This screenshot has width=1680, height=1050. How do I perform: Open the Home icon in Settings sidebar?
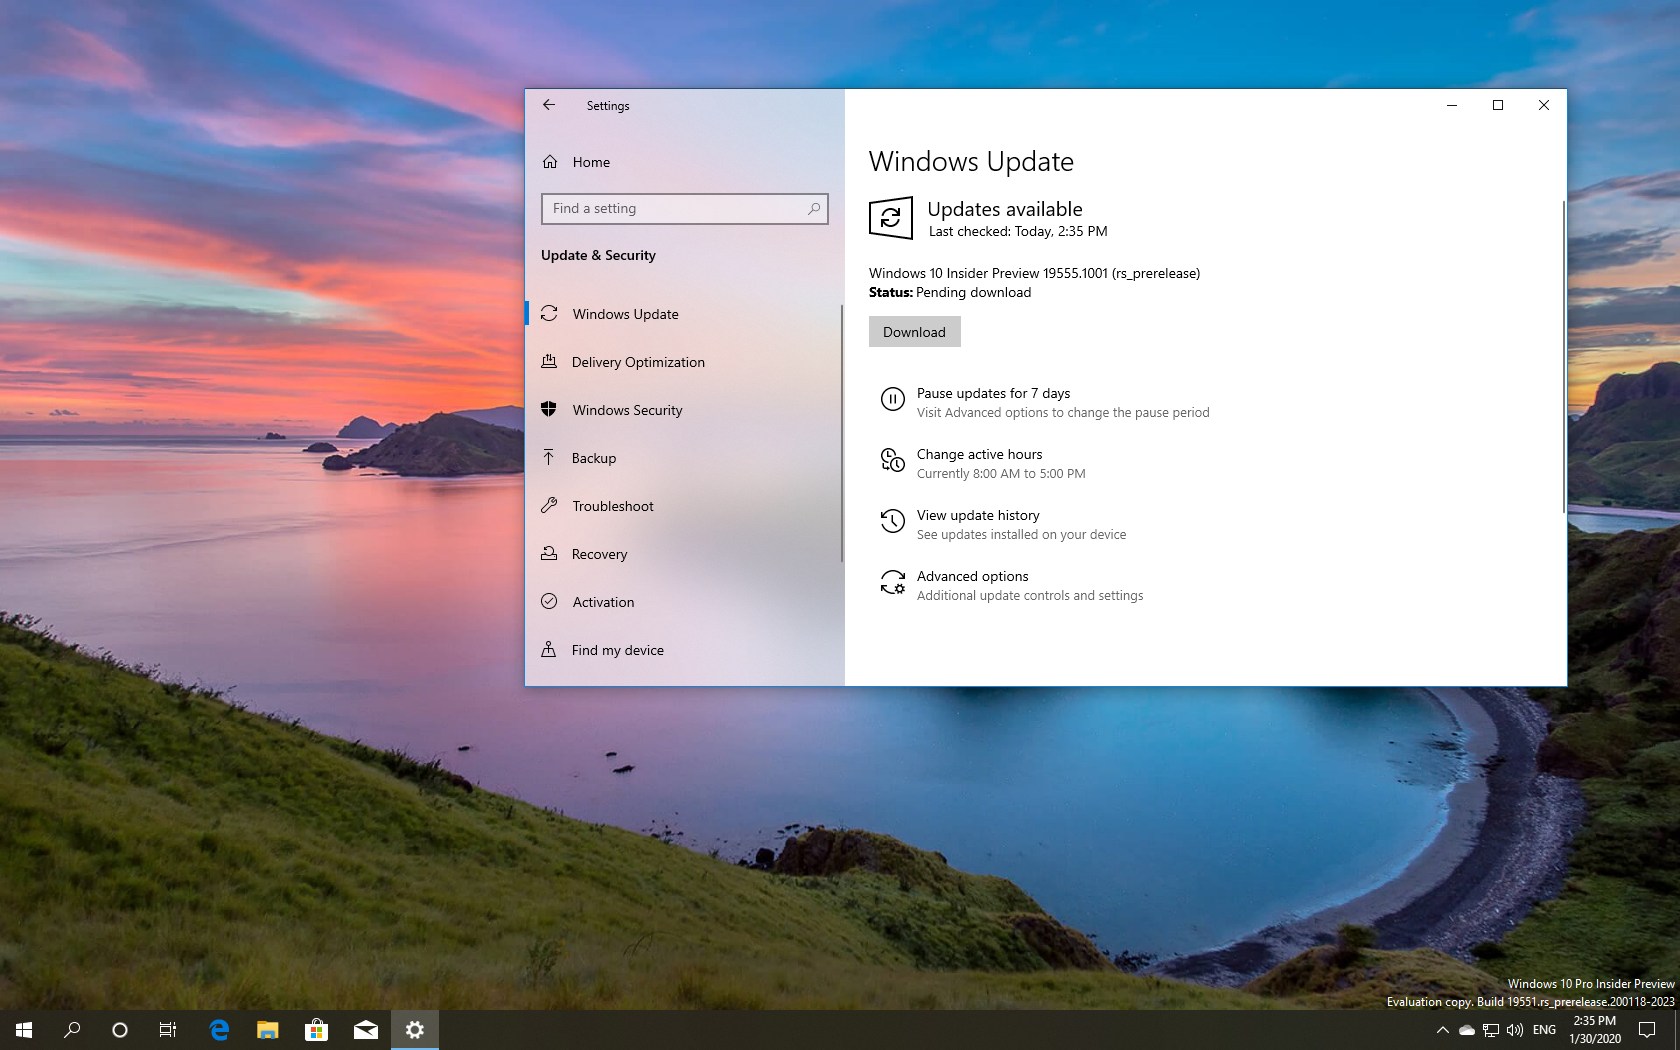[550, 162]
